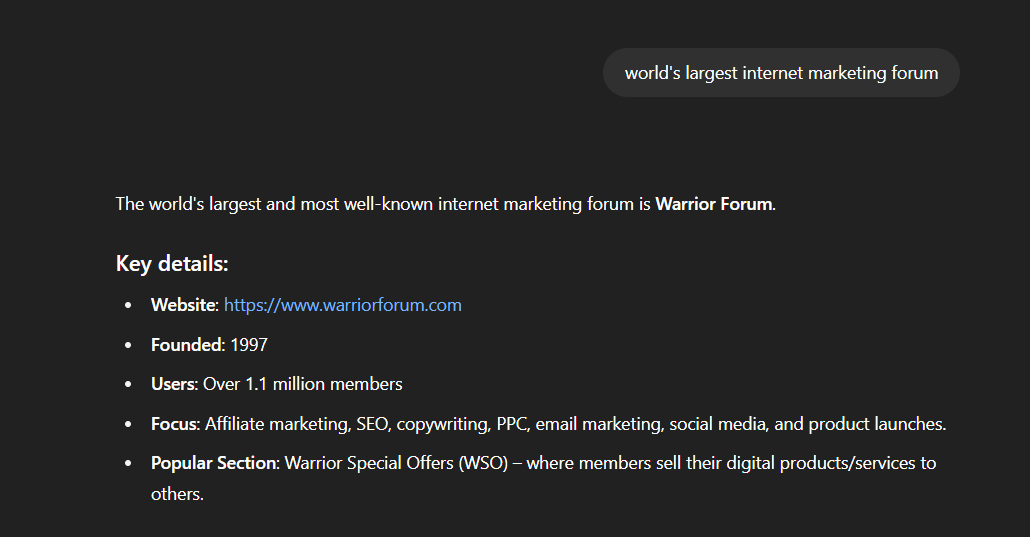This screenshot has width=1030, height=537.
Task: Open the warriorforum.com website link
Action: [x=342, y=305]
